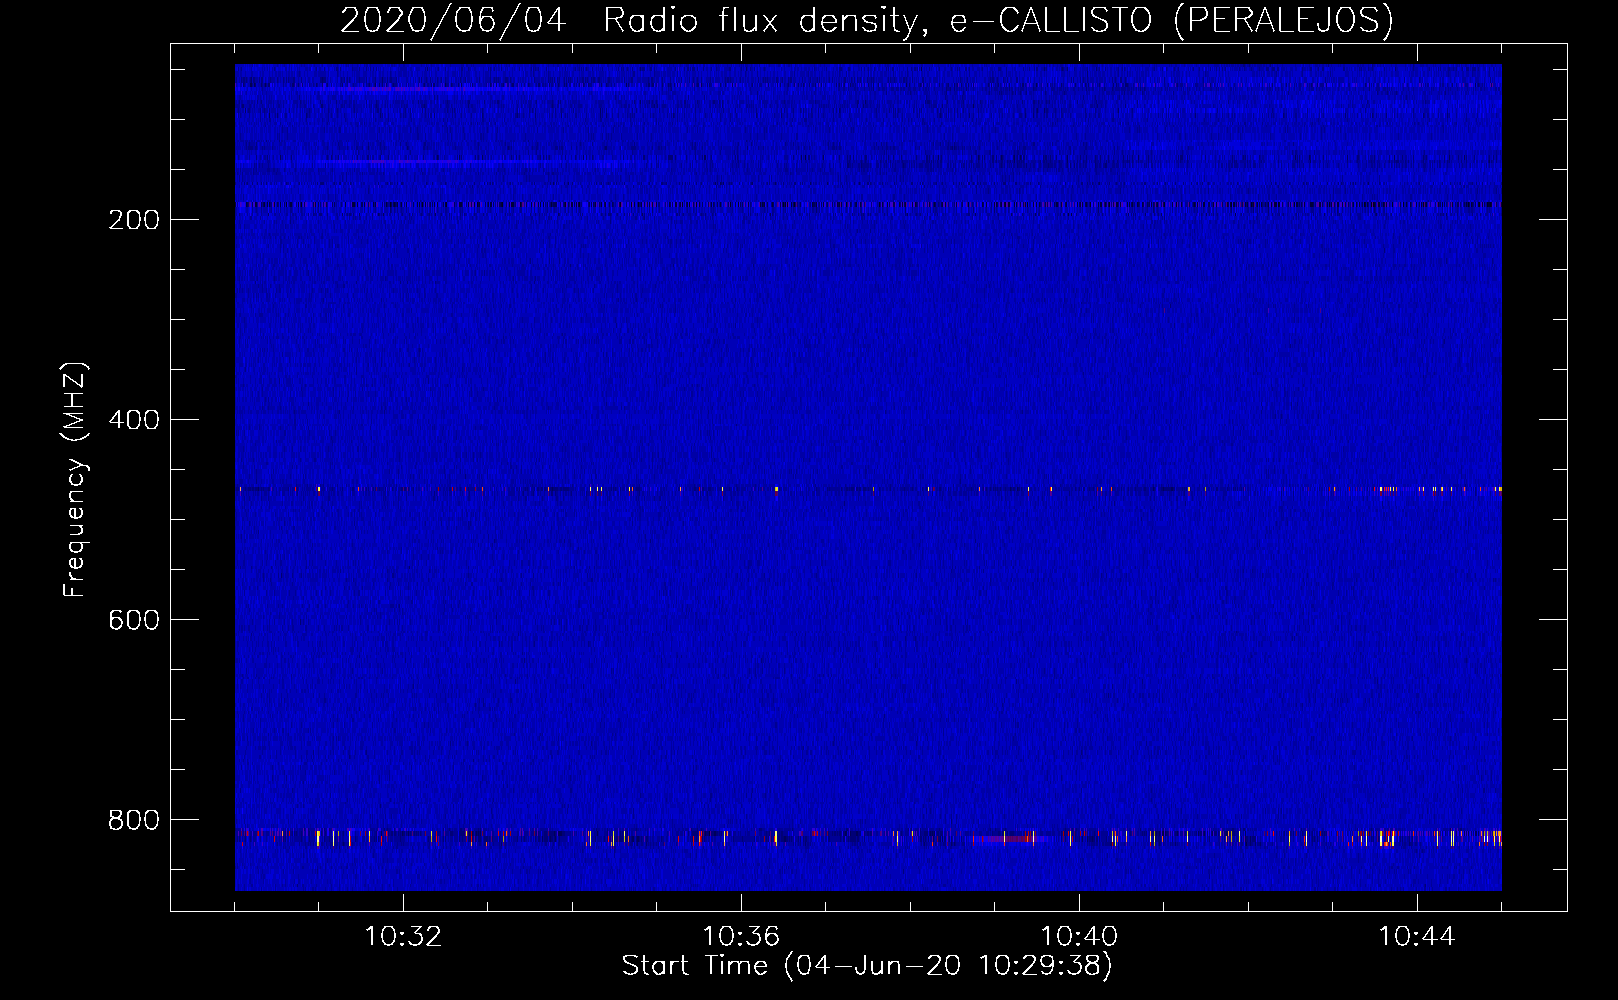Click "Radio flux density" in the plot title
The height and width of the screenshot is (1000, 1618).
point(760,20)
